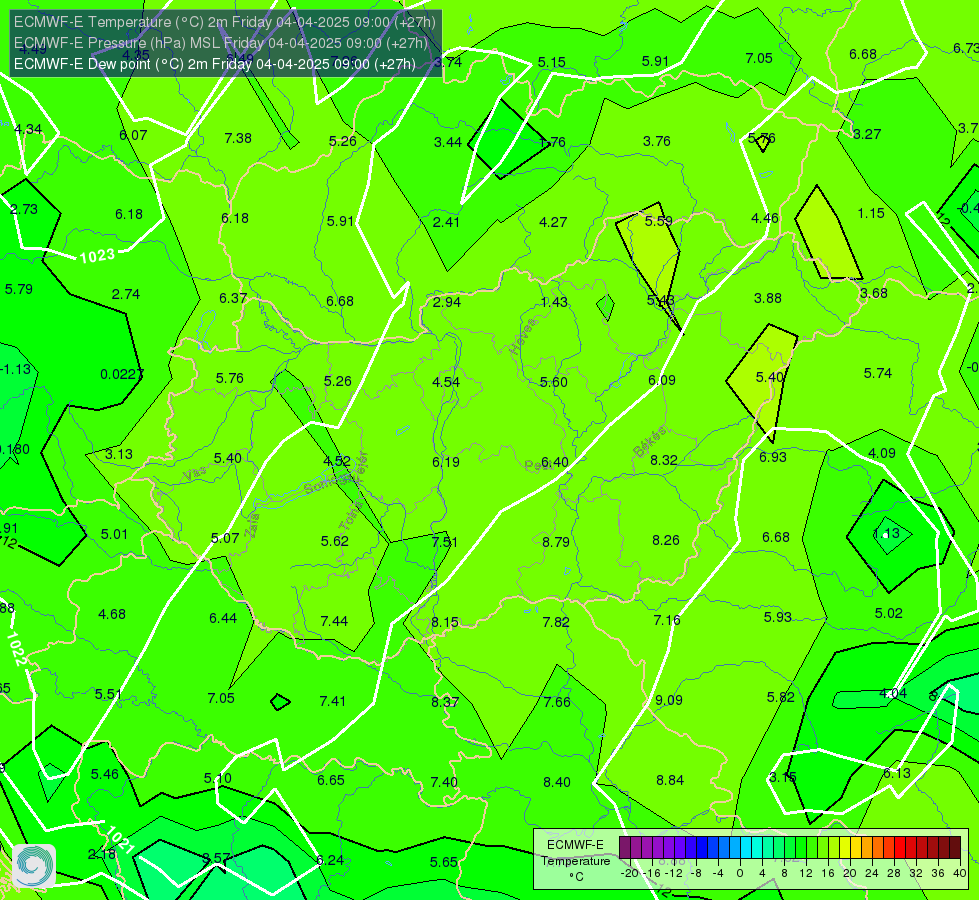The height and width of the screenshot is (900, 979).
Task: Click the 5.59 grid value
Action: pos(659,222)
